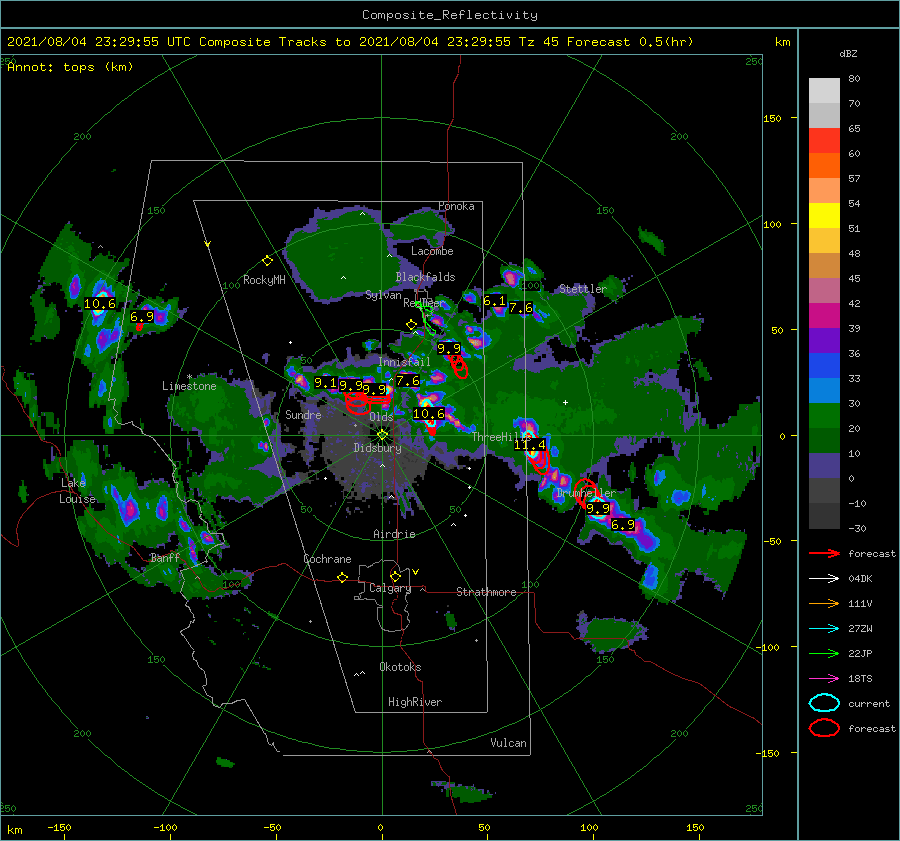Click the Blackfalds city label
900x841 pixels.
pos(425,277)
